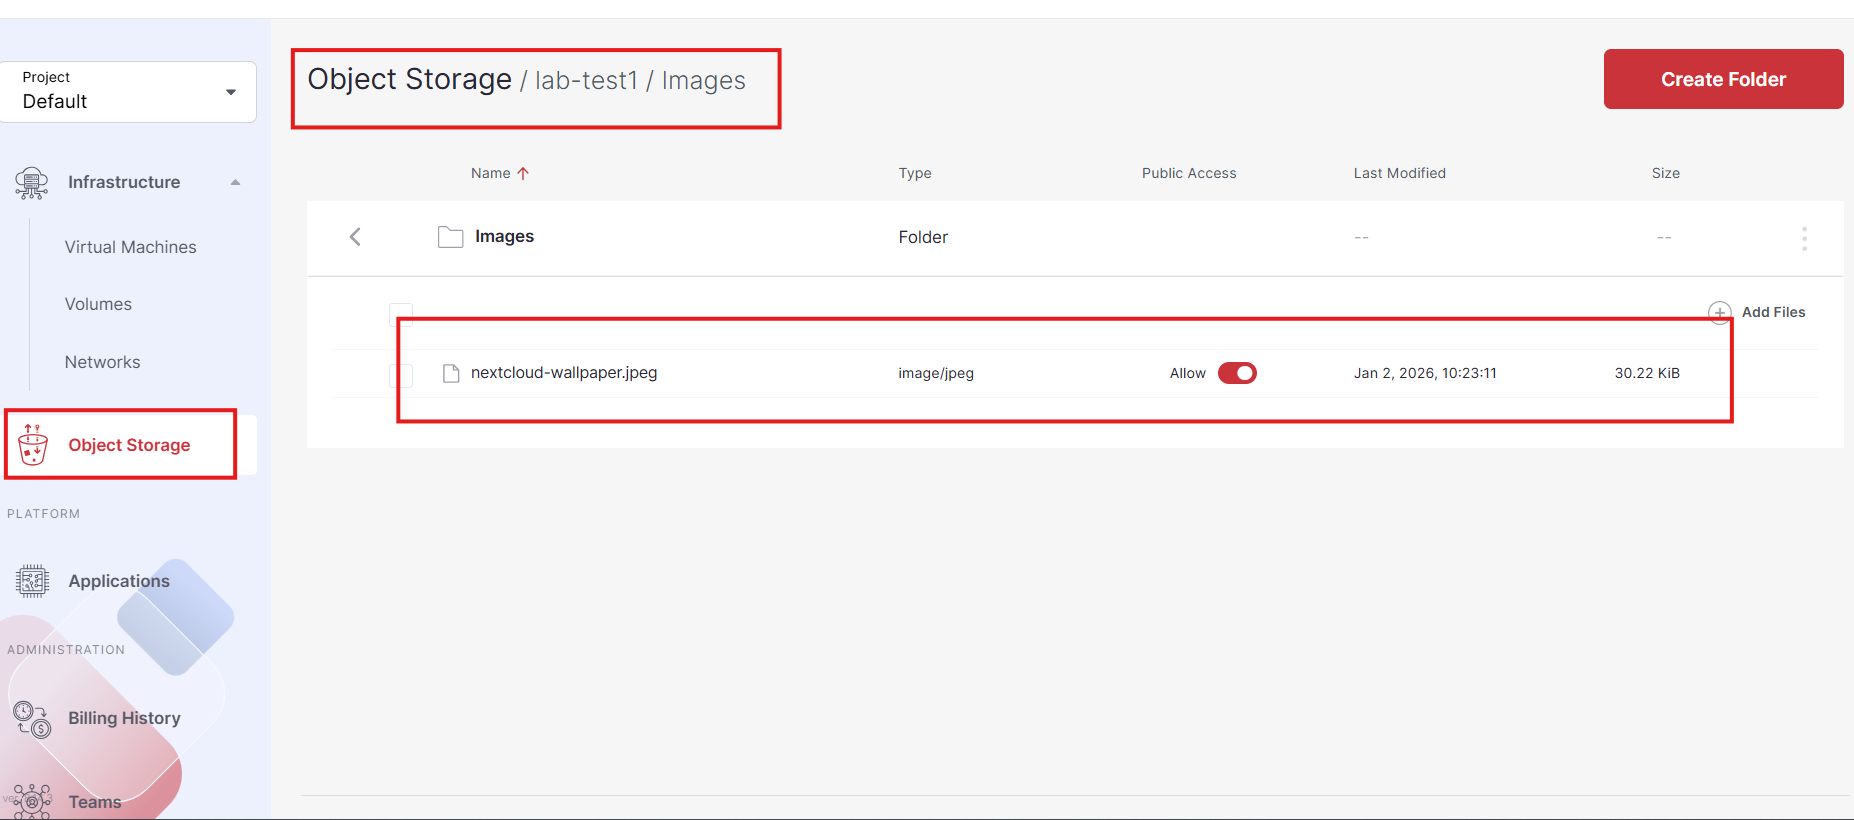Click the Images breadcrumb link

coord(704,80)
